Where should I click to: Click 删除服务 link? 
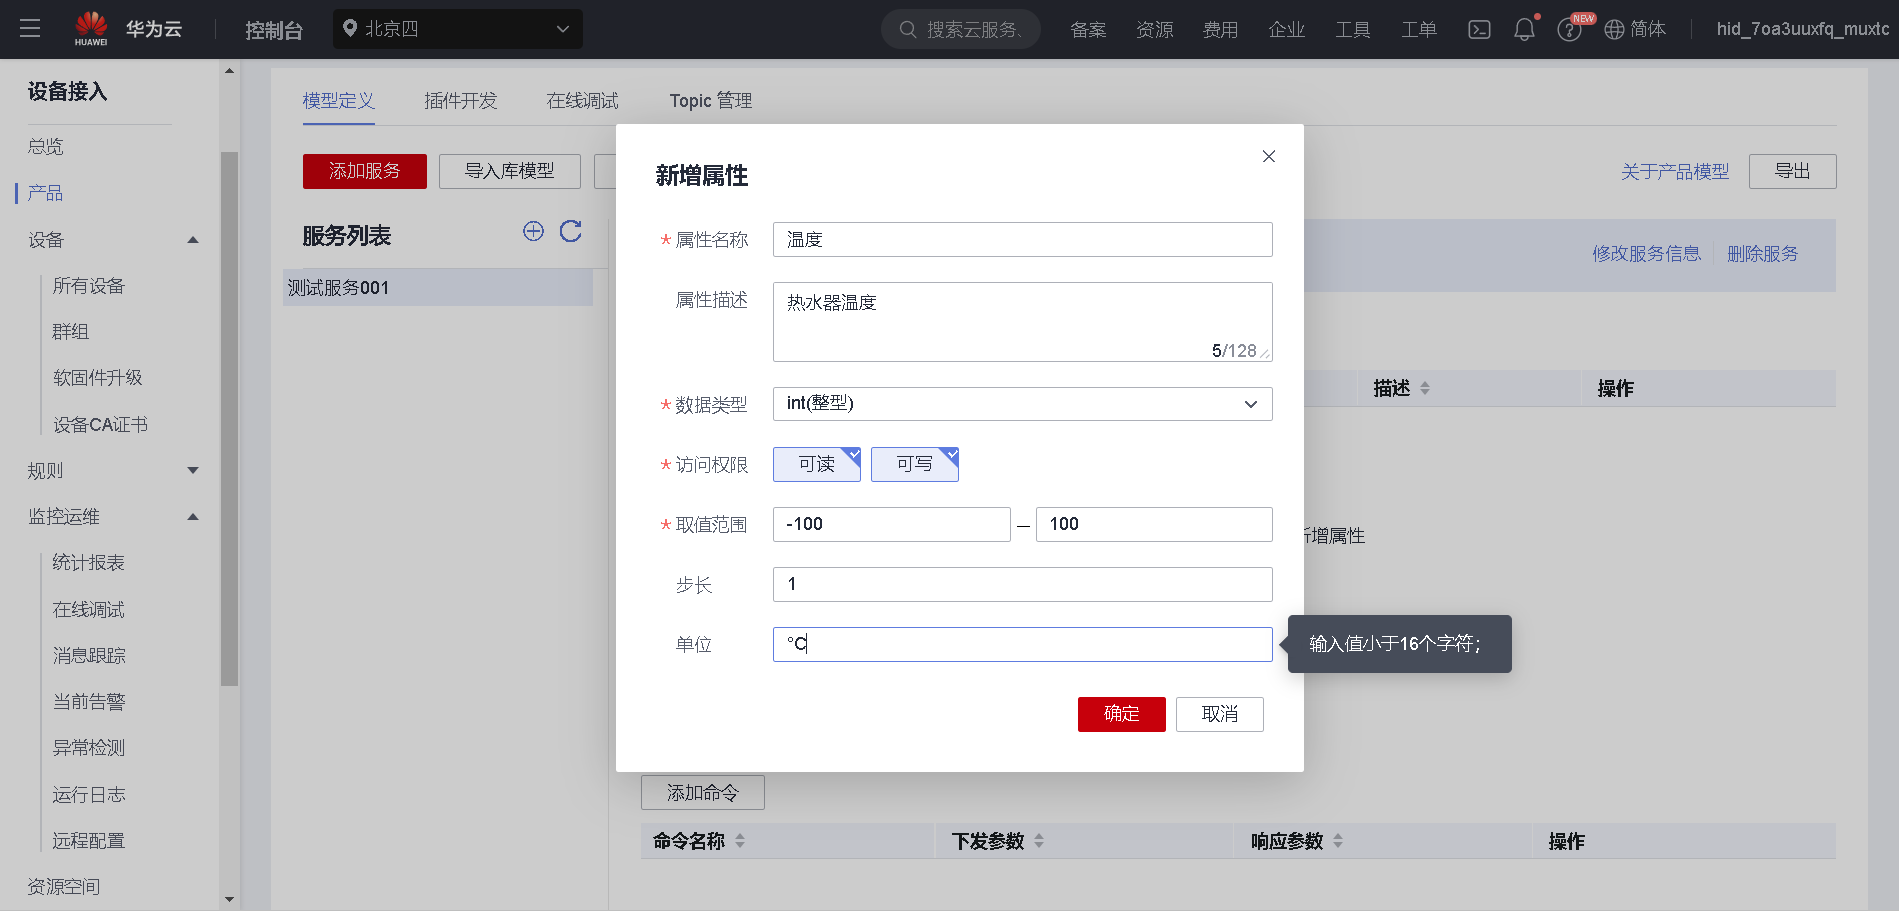(x=1763, y=254)
